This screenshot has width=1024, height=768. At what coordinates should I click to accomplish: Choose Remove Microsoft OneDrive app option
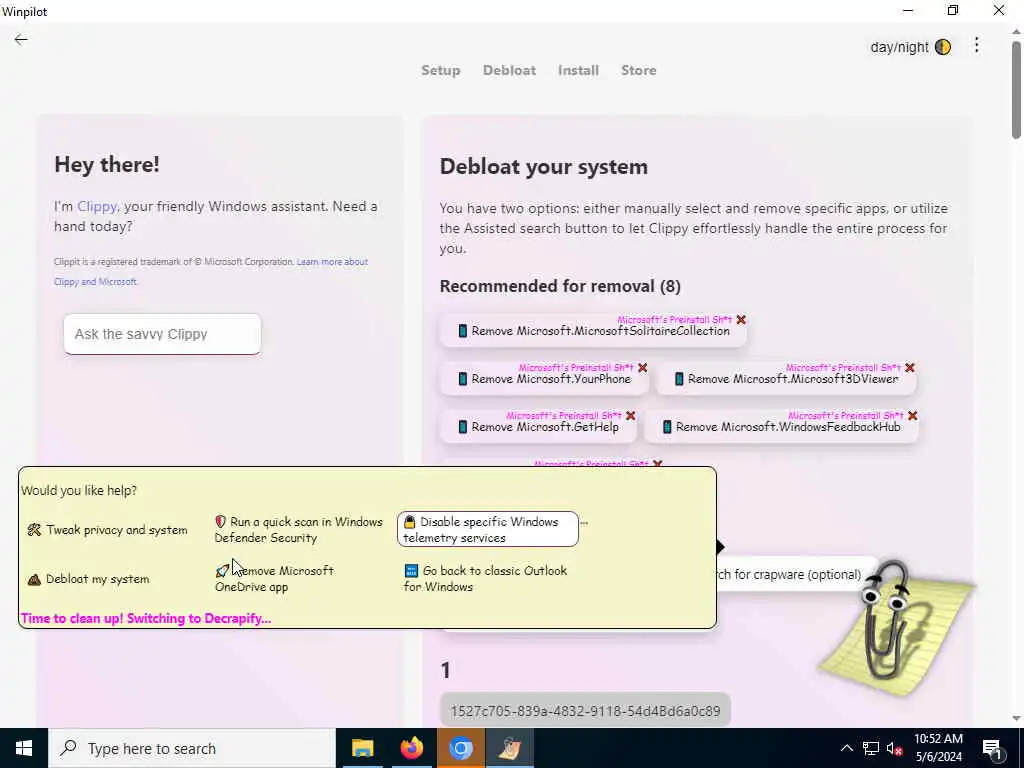tap(274, 579)
